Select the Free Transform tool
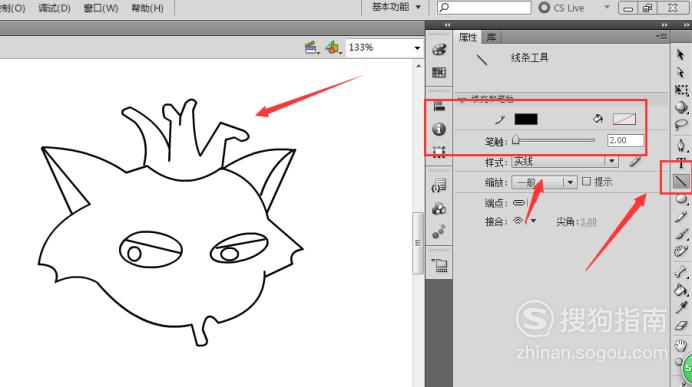 (x=681, y=90)
